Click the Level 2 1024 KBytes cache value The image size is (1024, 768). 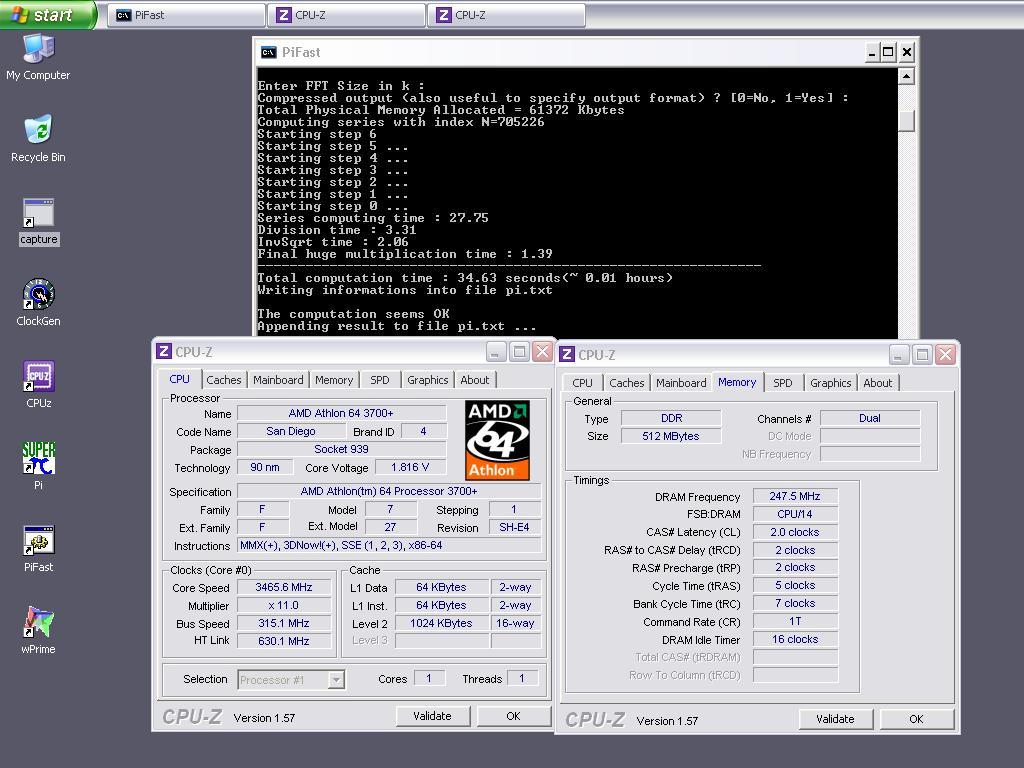[441, 624]
